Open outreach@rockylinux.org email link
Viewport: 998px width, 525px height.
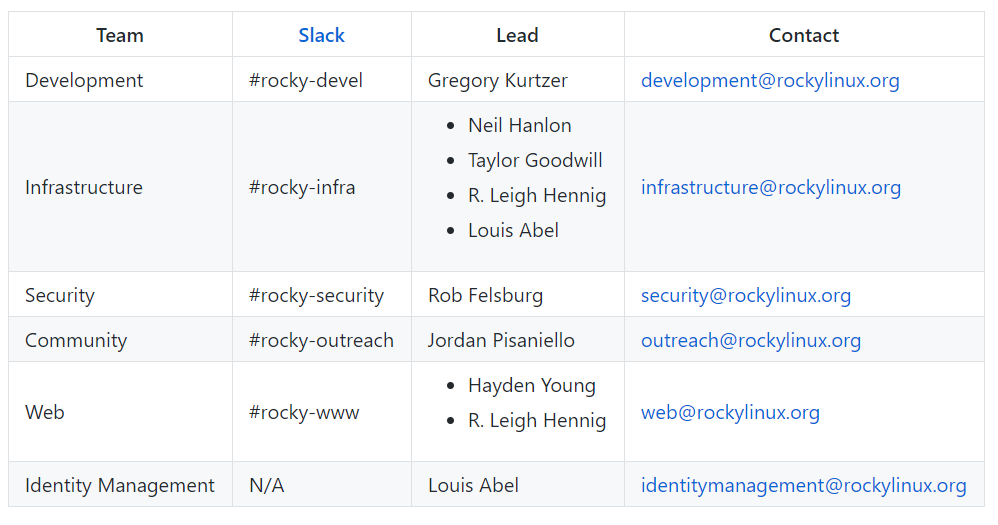coord(751,340)
